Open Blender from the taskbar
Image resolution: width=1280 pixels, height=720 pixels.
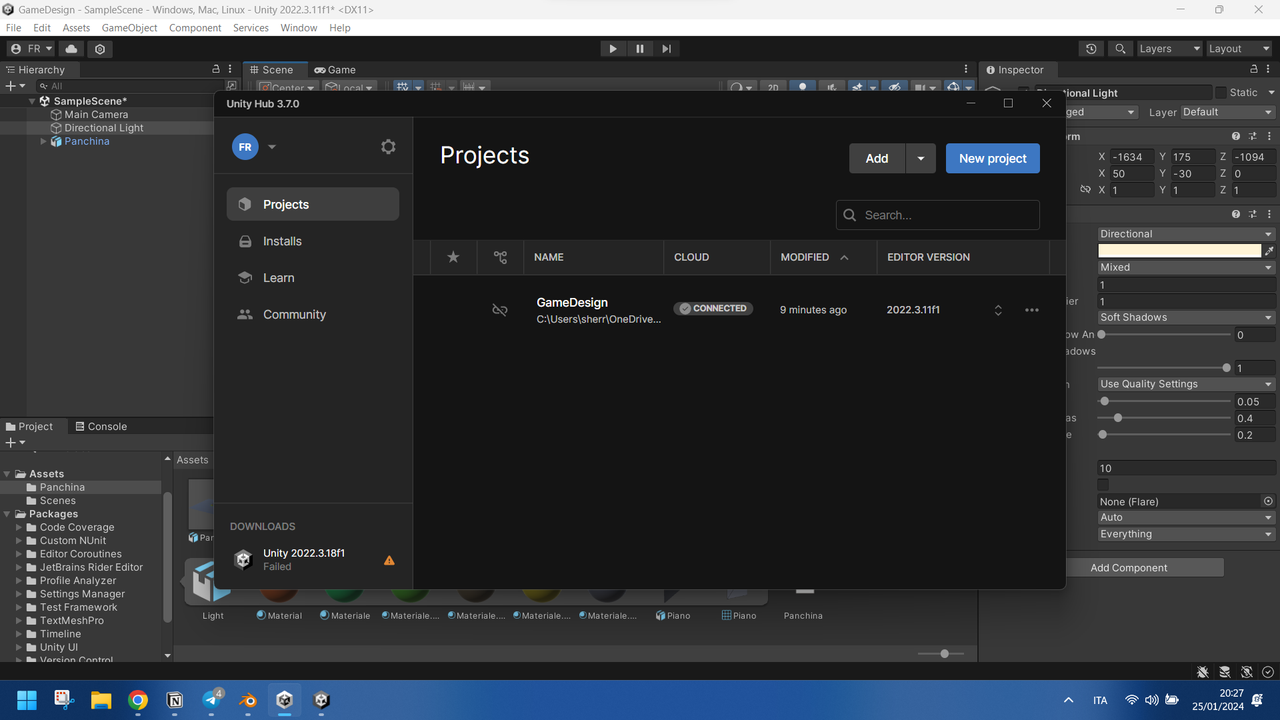(248, 700)
